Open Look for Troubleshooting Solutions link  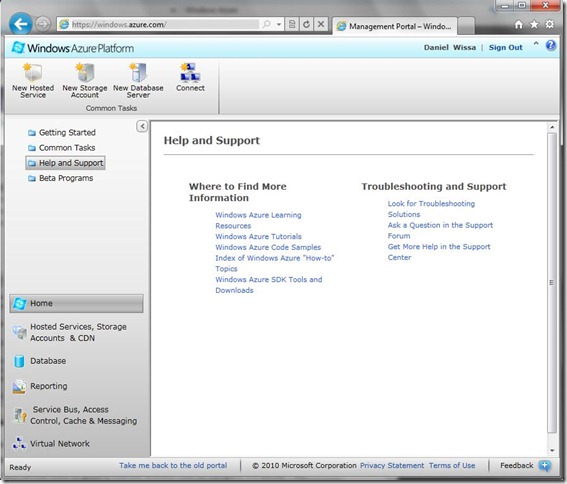click(x=431, y=209)
